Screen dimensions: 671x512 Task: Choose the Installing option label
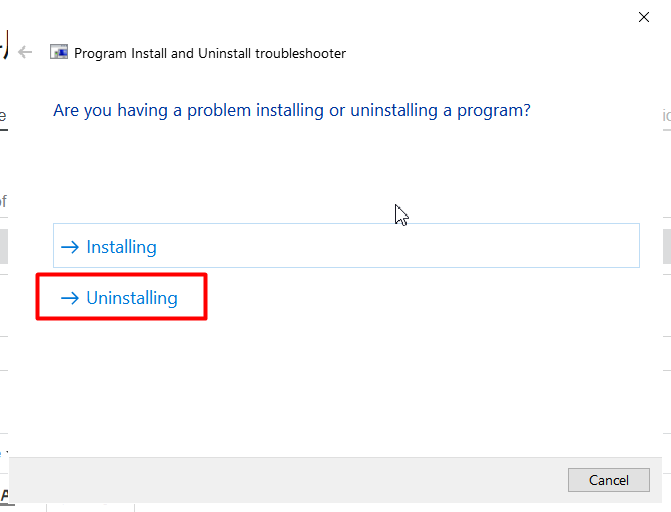coord(121,247)
